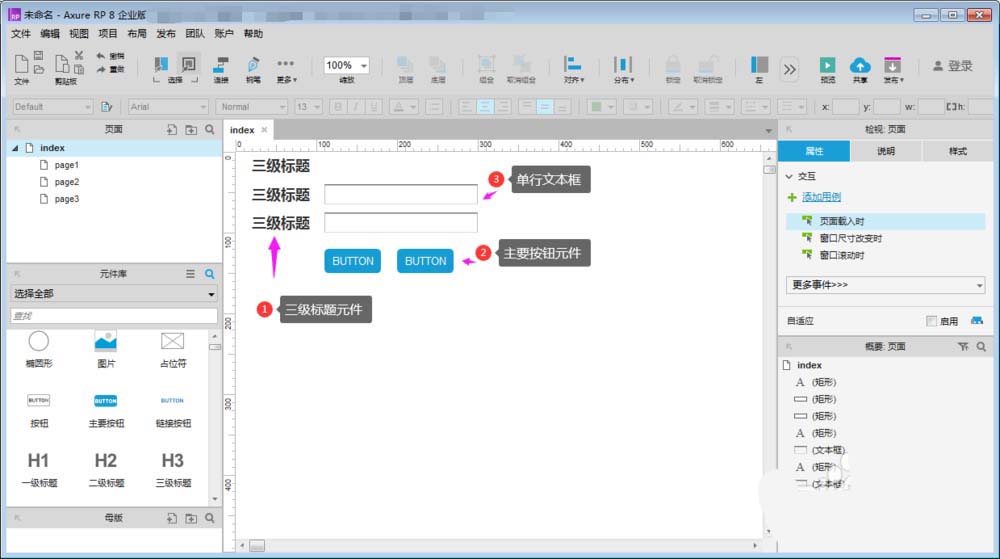Click the 底层 send to back icon

pos(438,69)
